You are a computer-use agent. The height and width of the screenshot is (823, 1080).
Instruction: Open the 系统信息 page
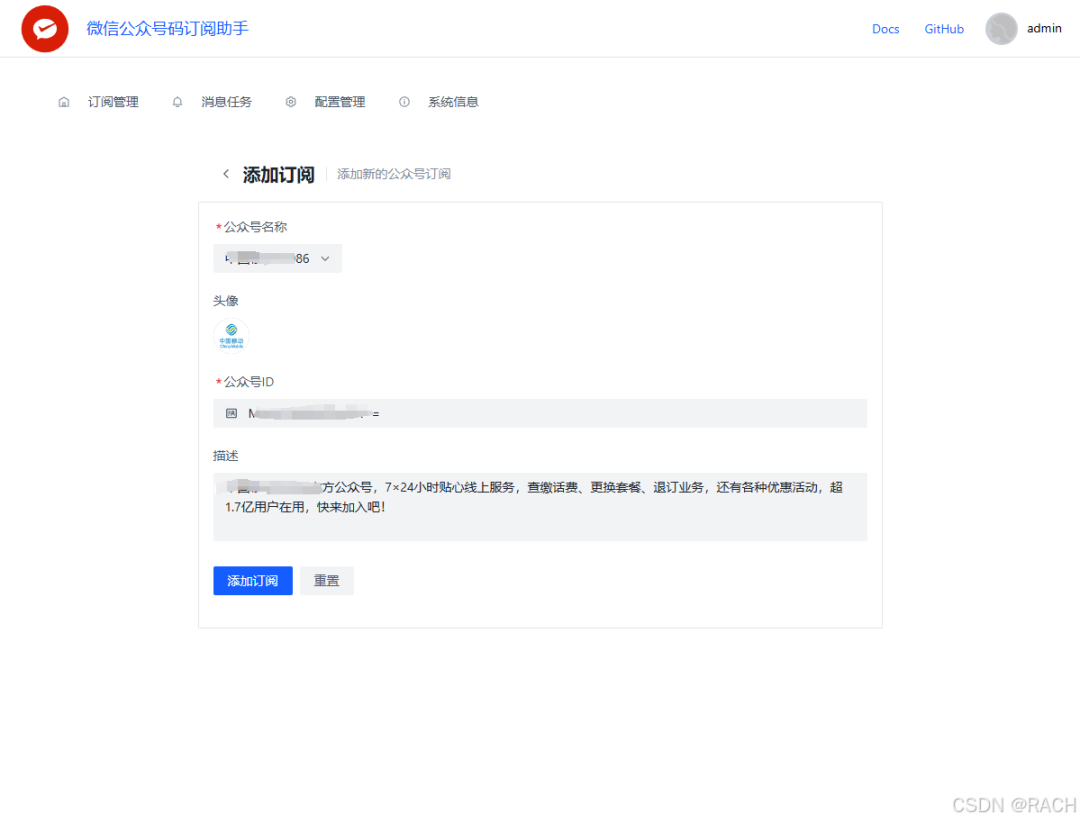point(452,101)
